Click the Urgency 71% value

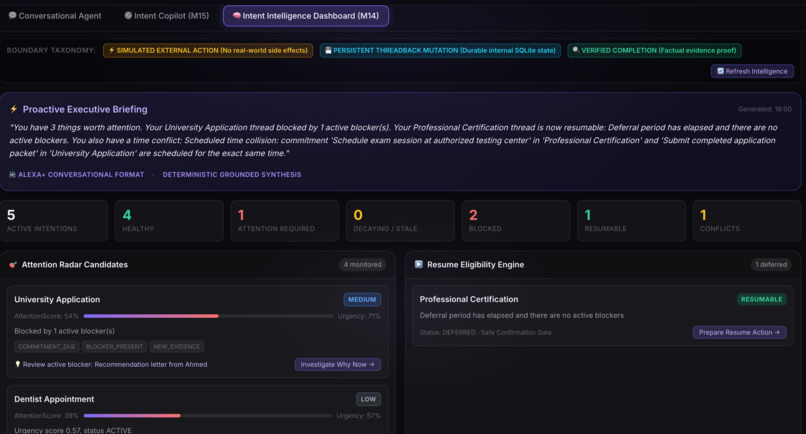tap(359, 316)
